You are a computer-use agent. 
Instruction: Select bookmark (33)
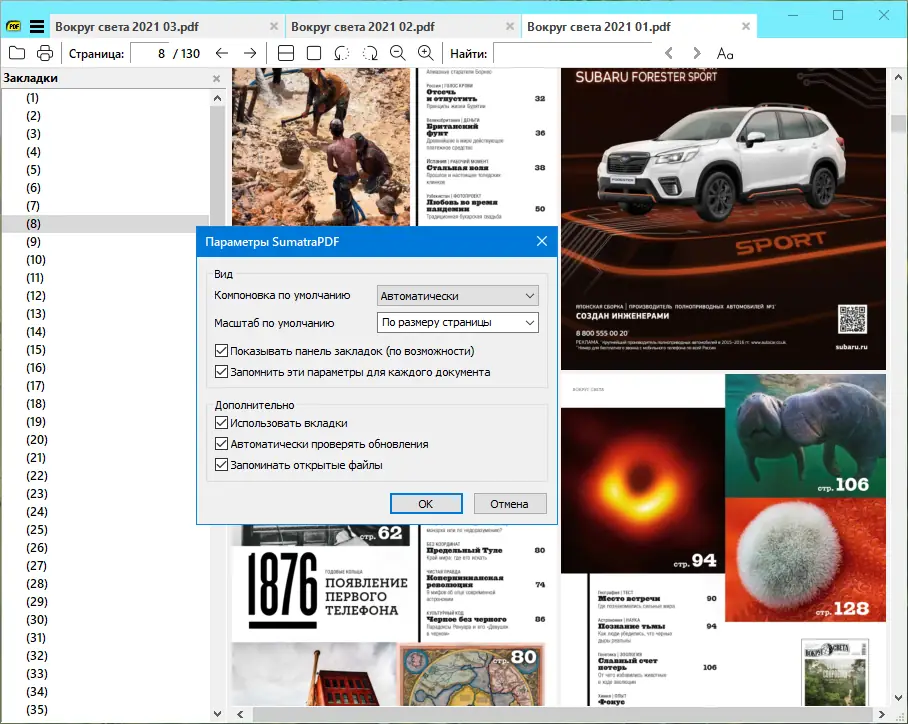pos(37,673)
